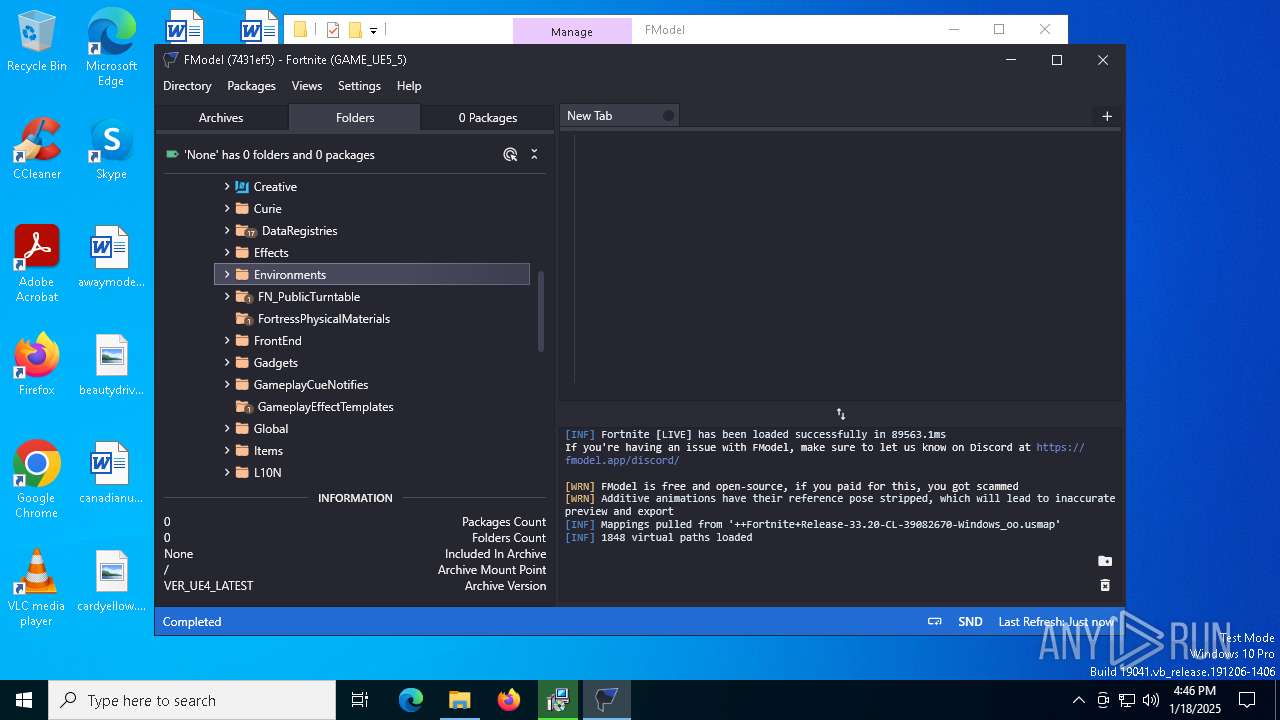This screenshot has height=720, width=1280.
Task: Click FModel icon in the taskbar
Action: [606, 700]
